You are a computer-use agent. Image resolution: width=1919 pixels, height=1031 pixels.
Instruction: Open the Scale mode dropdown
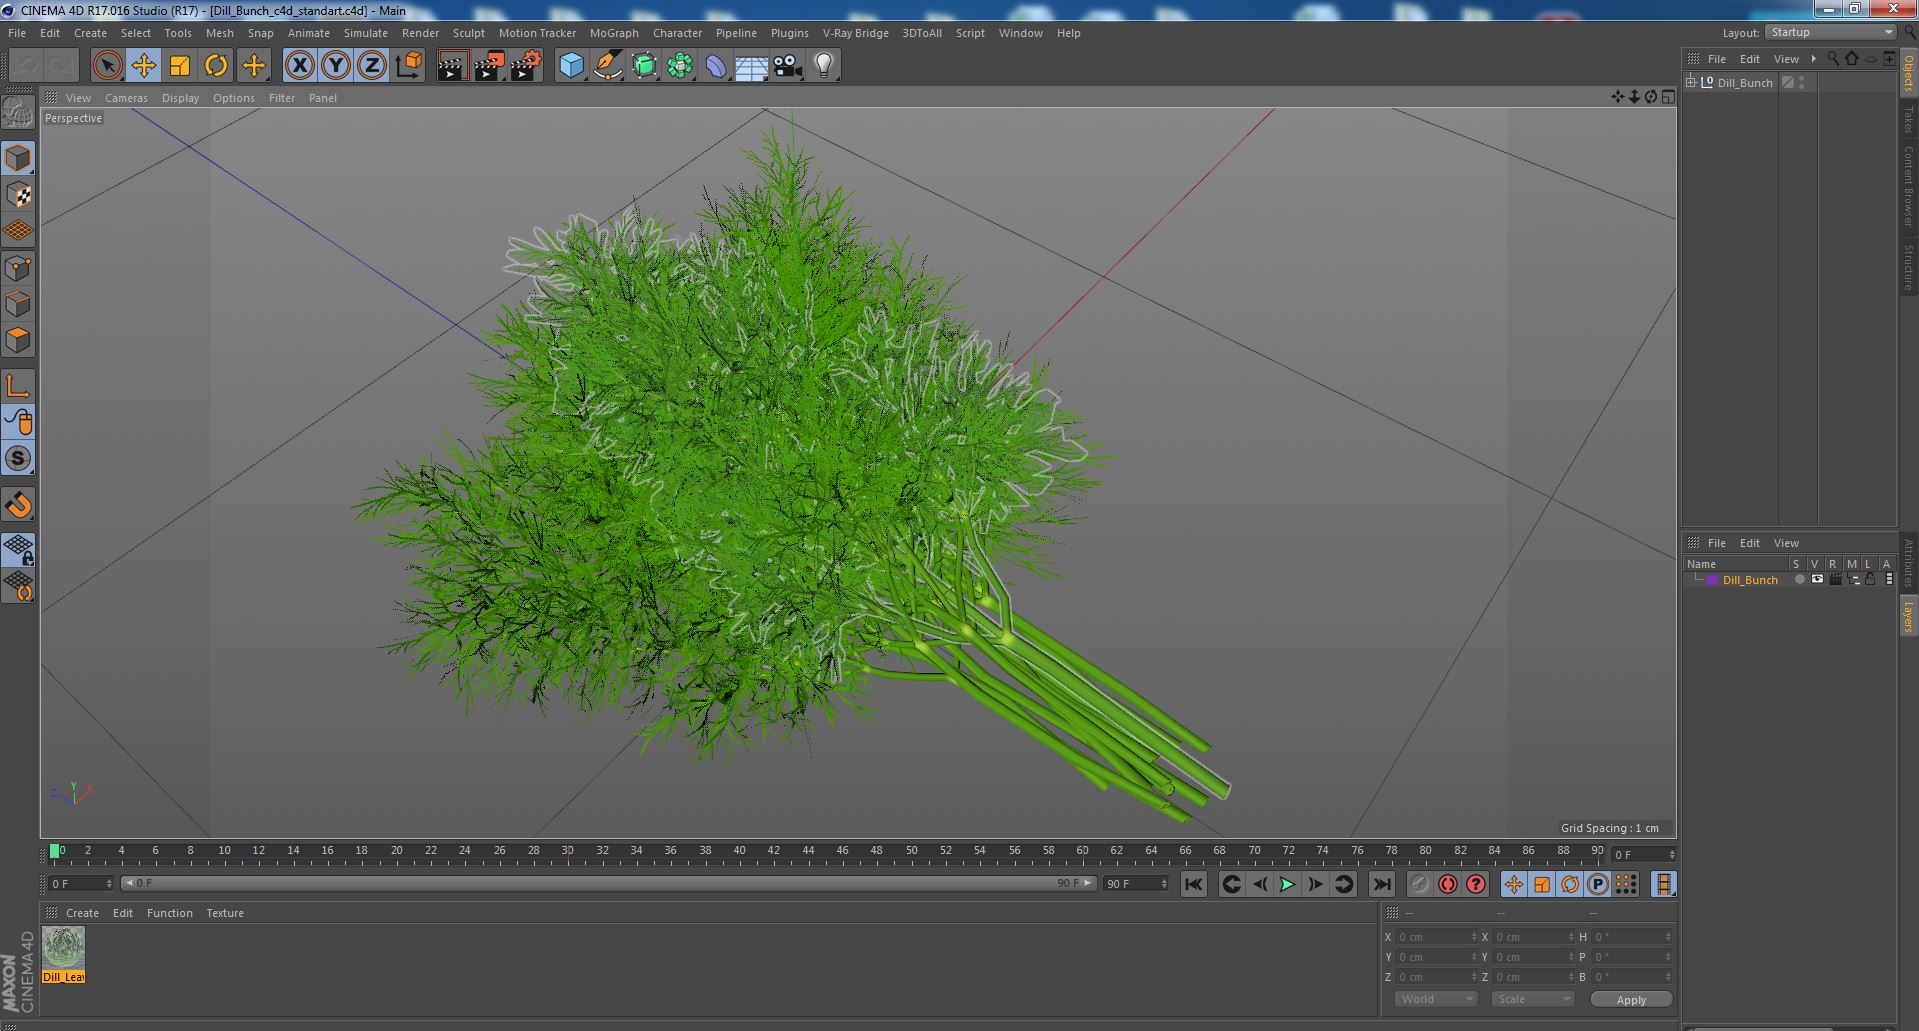pos(1532,999)
